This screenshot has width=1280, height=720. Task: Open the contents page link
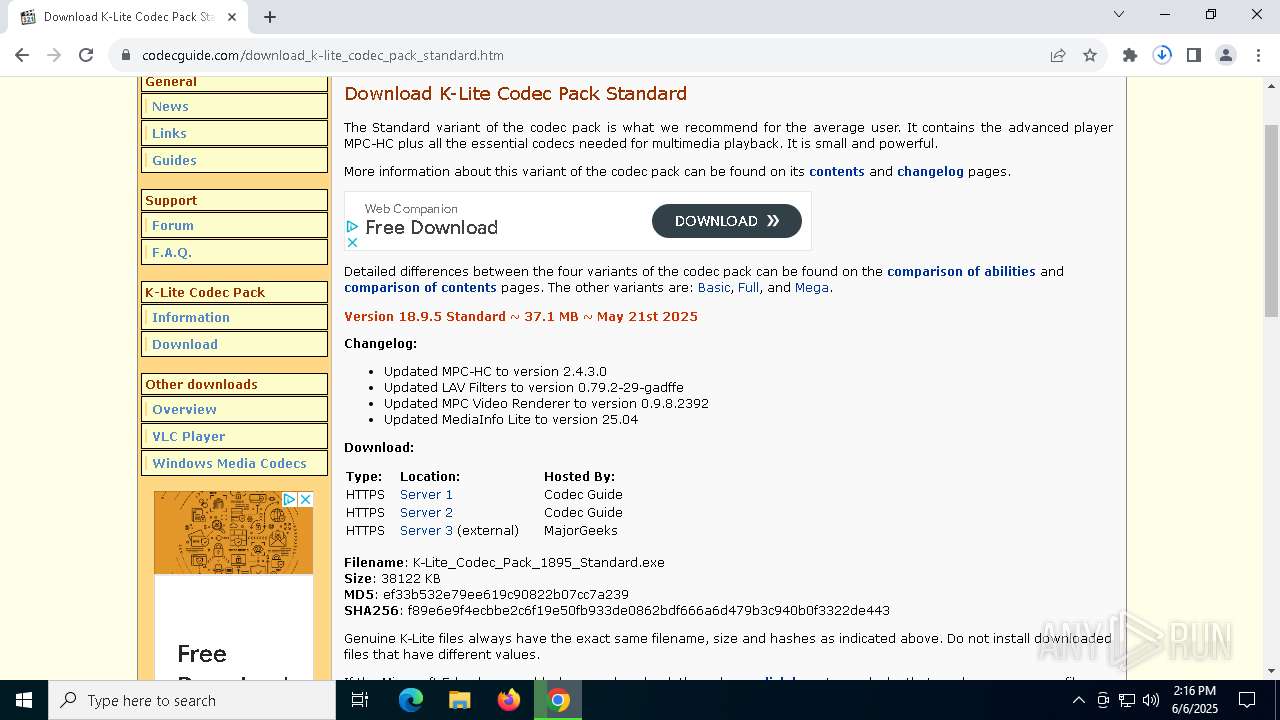(x=837, y=172)
